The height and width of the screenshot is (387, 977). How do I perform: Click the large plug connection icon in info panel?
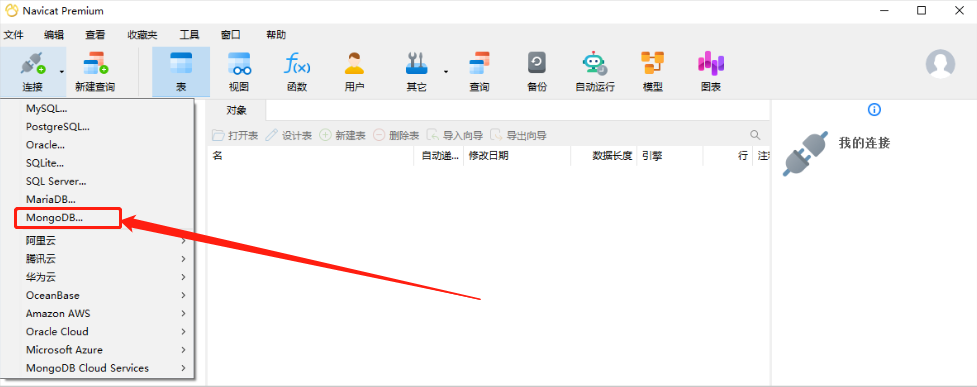pos(806,153)
